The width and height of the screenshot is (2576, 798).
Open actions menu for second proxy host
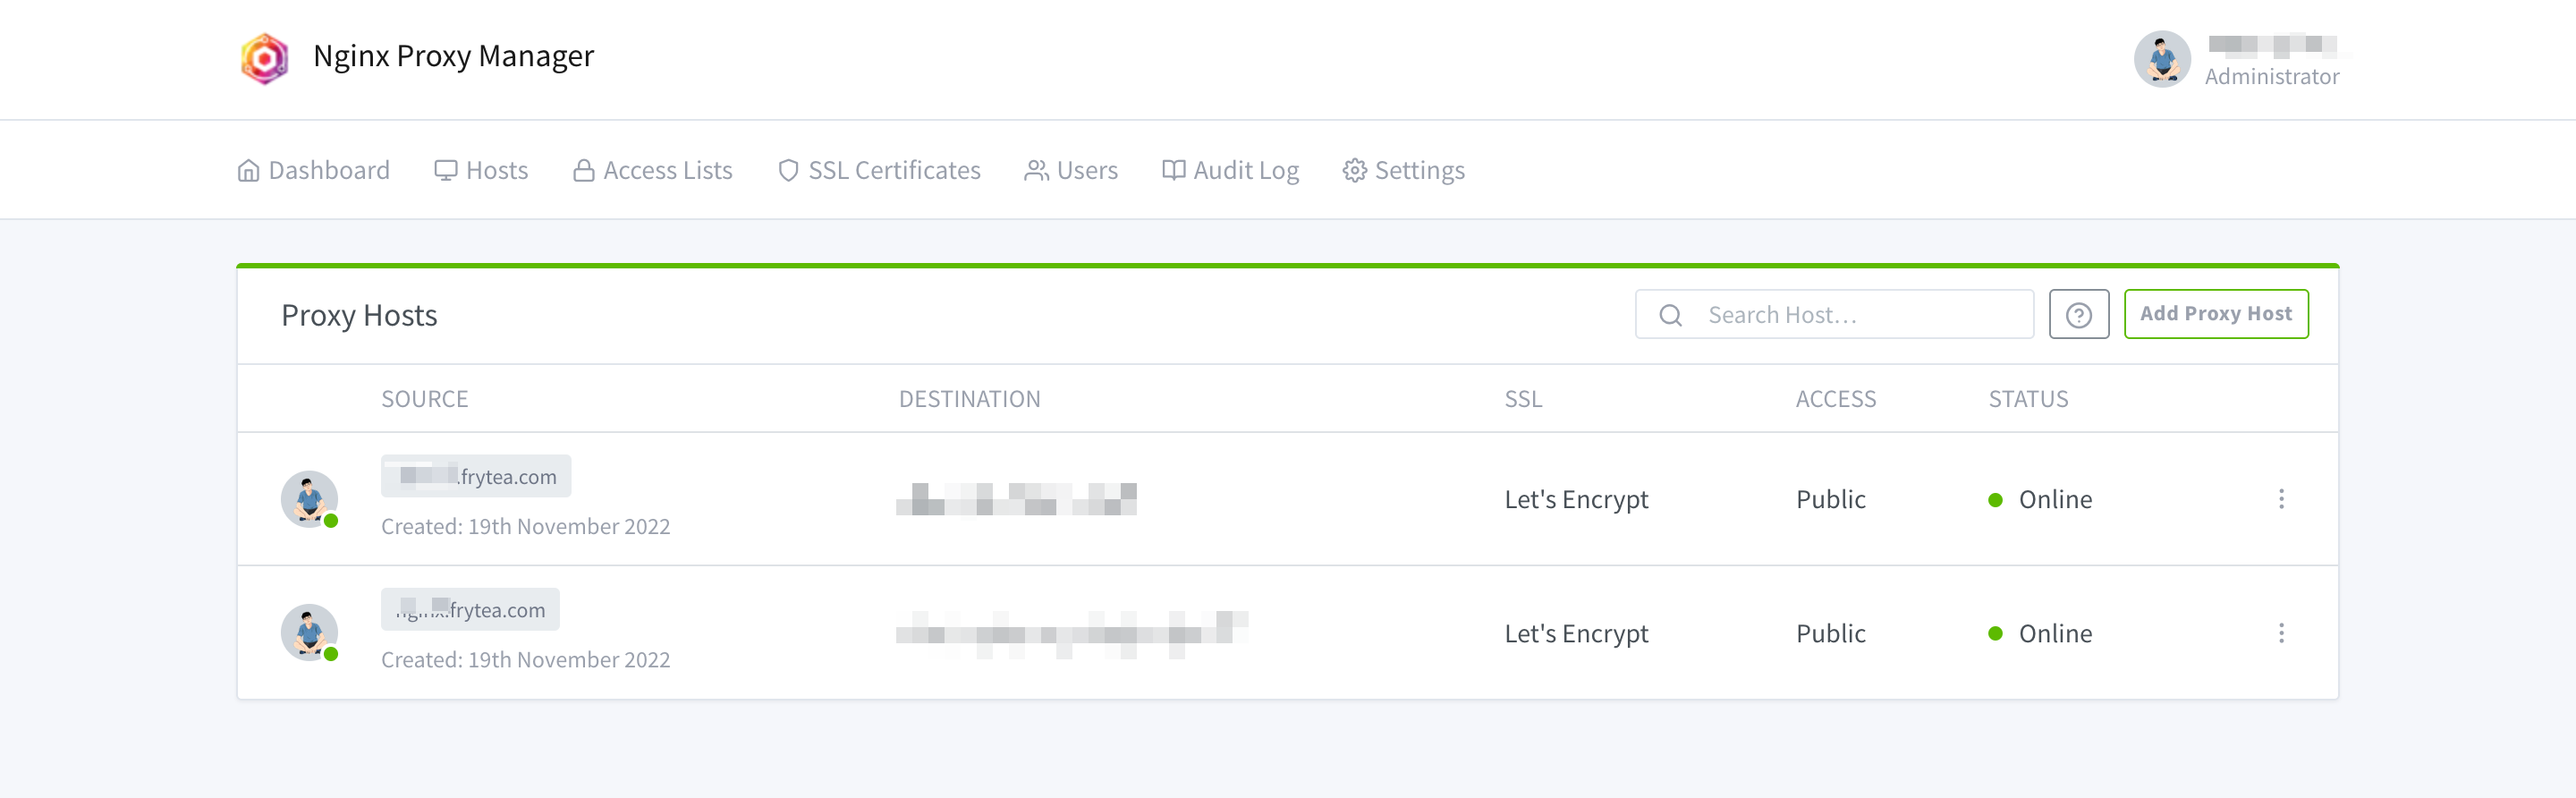pos(2281,633)
